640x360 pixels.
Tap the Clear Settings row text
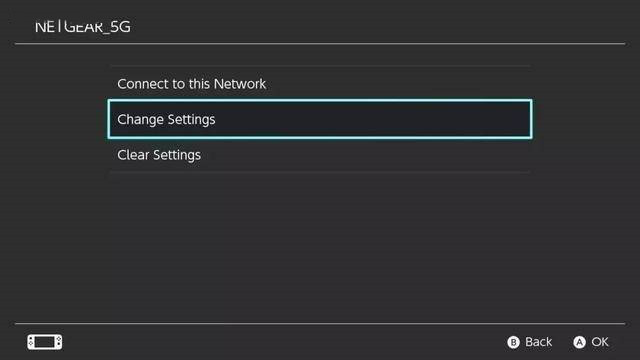pos(159,155)
